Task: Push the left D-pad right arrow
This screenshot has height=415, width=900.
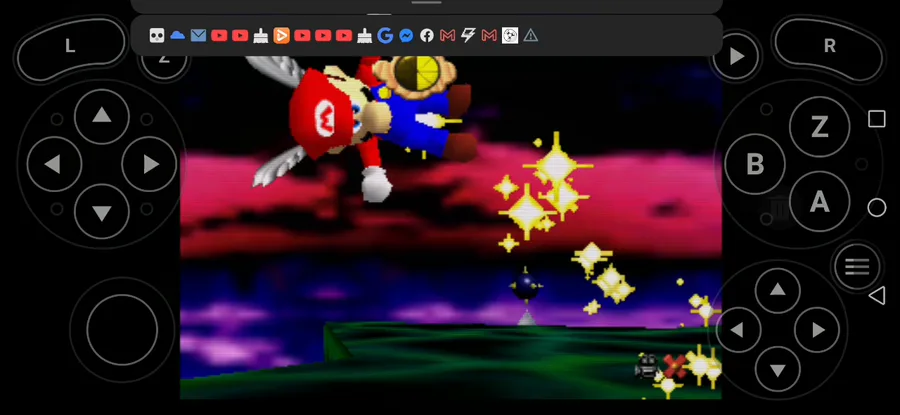Action: [x=149, y=164]
